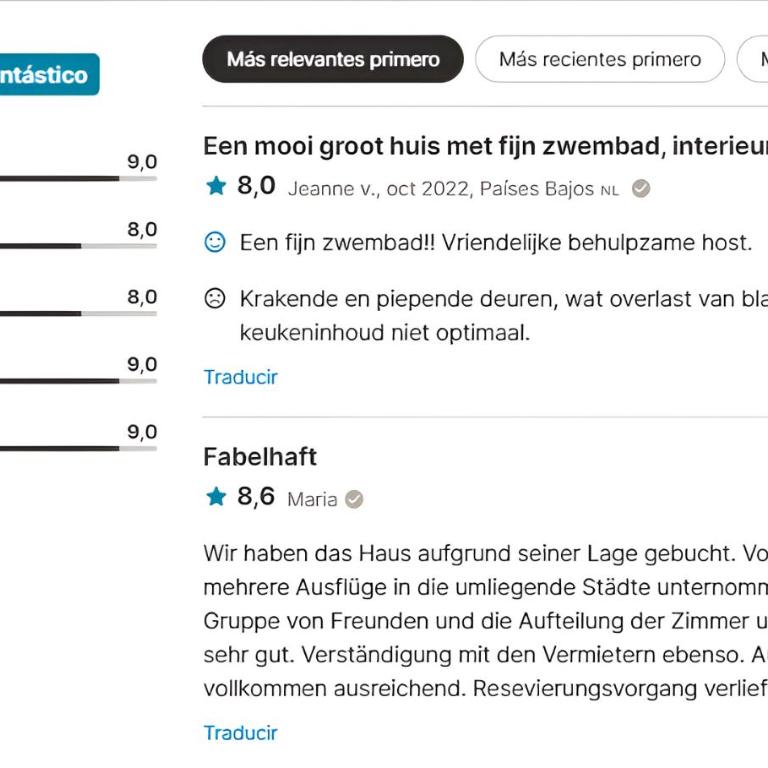Screen dimensions: 768x768
Task: Click verified checkmark badge next to Países Bajos NL
Action: coord(641,188)
